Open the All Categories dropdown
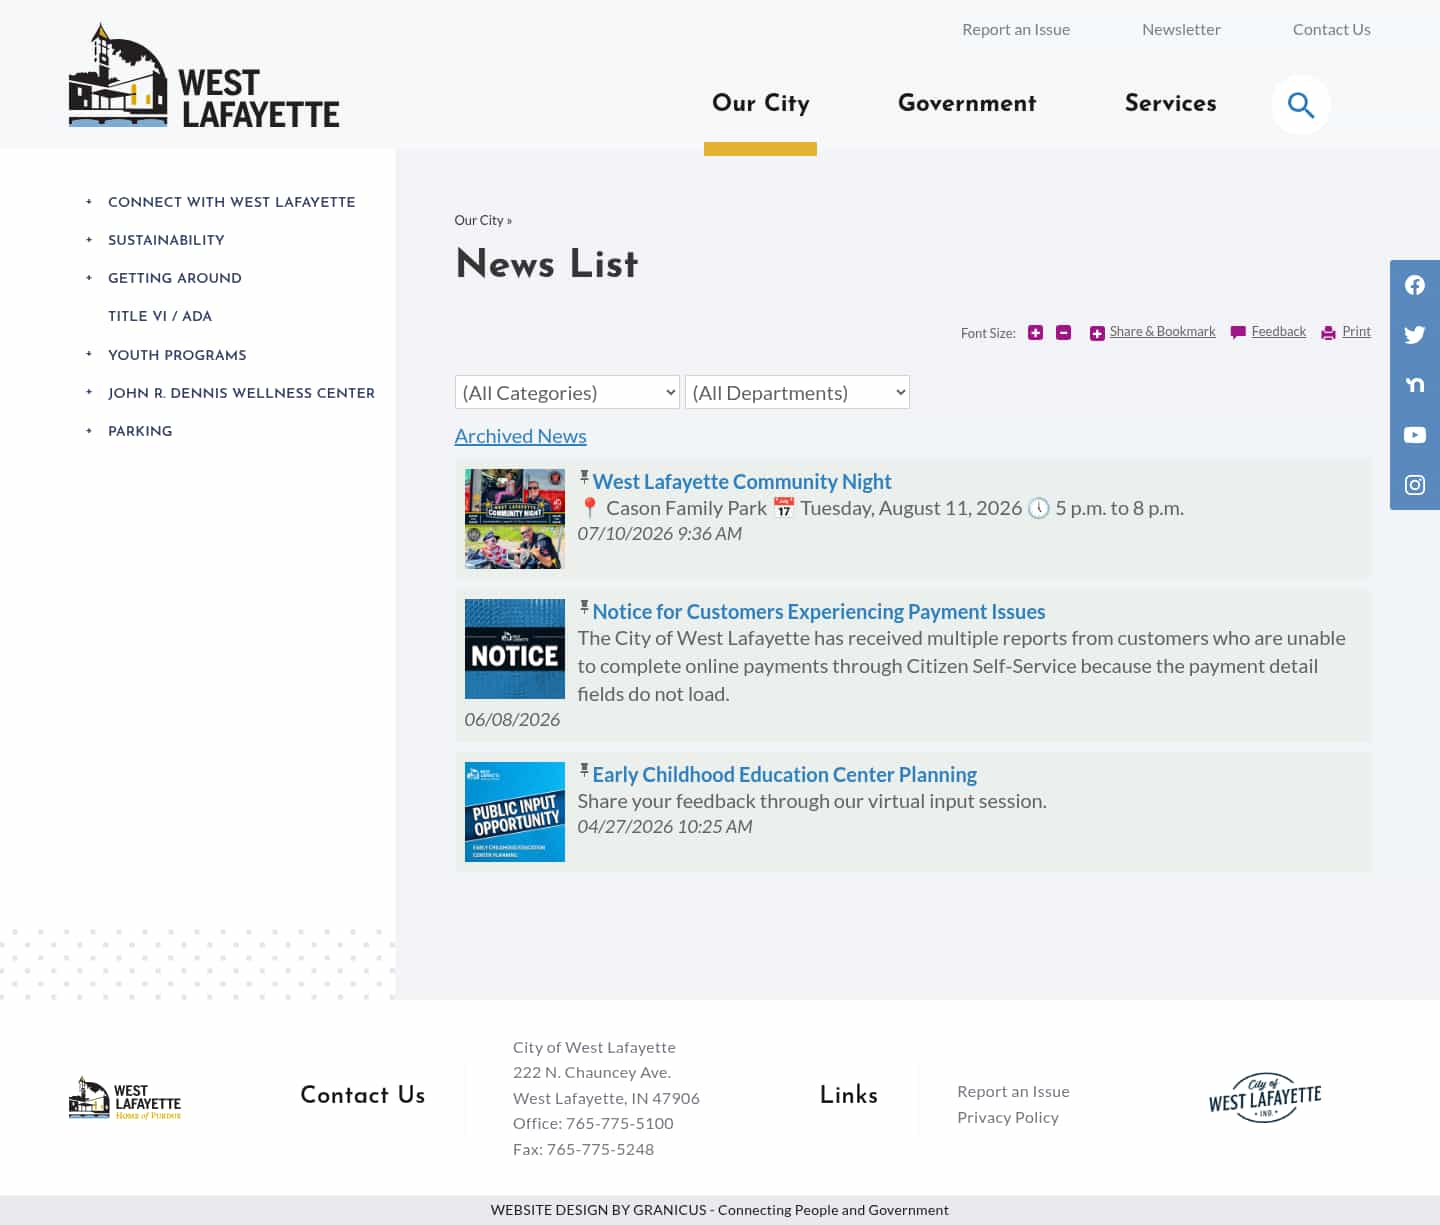 [567, 392]
